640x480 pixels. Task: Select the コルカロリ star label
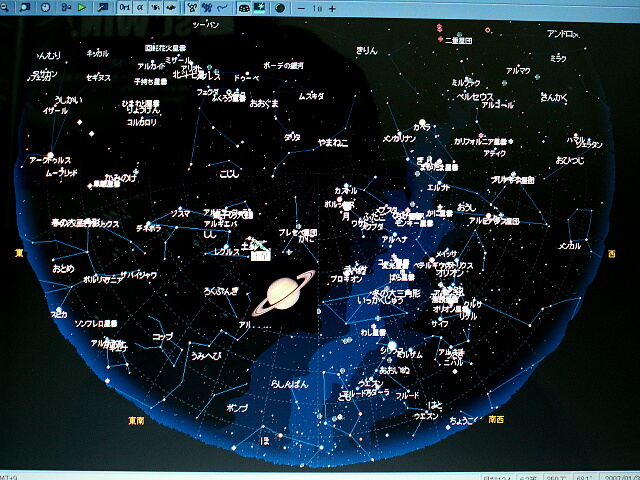(x=142, y=122)
